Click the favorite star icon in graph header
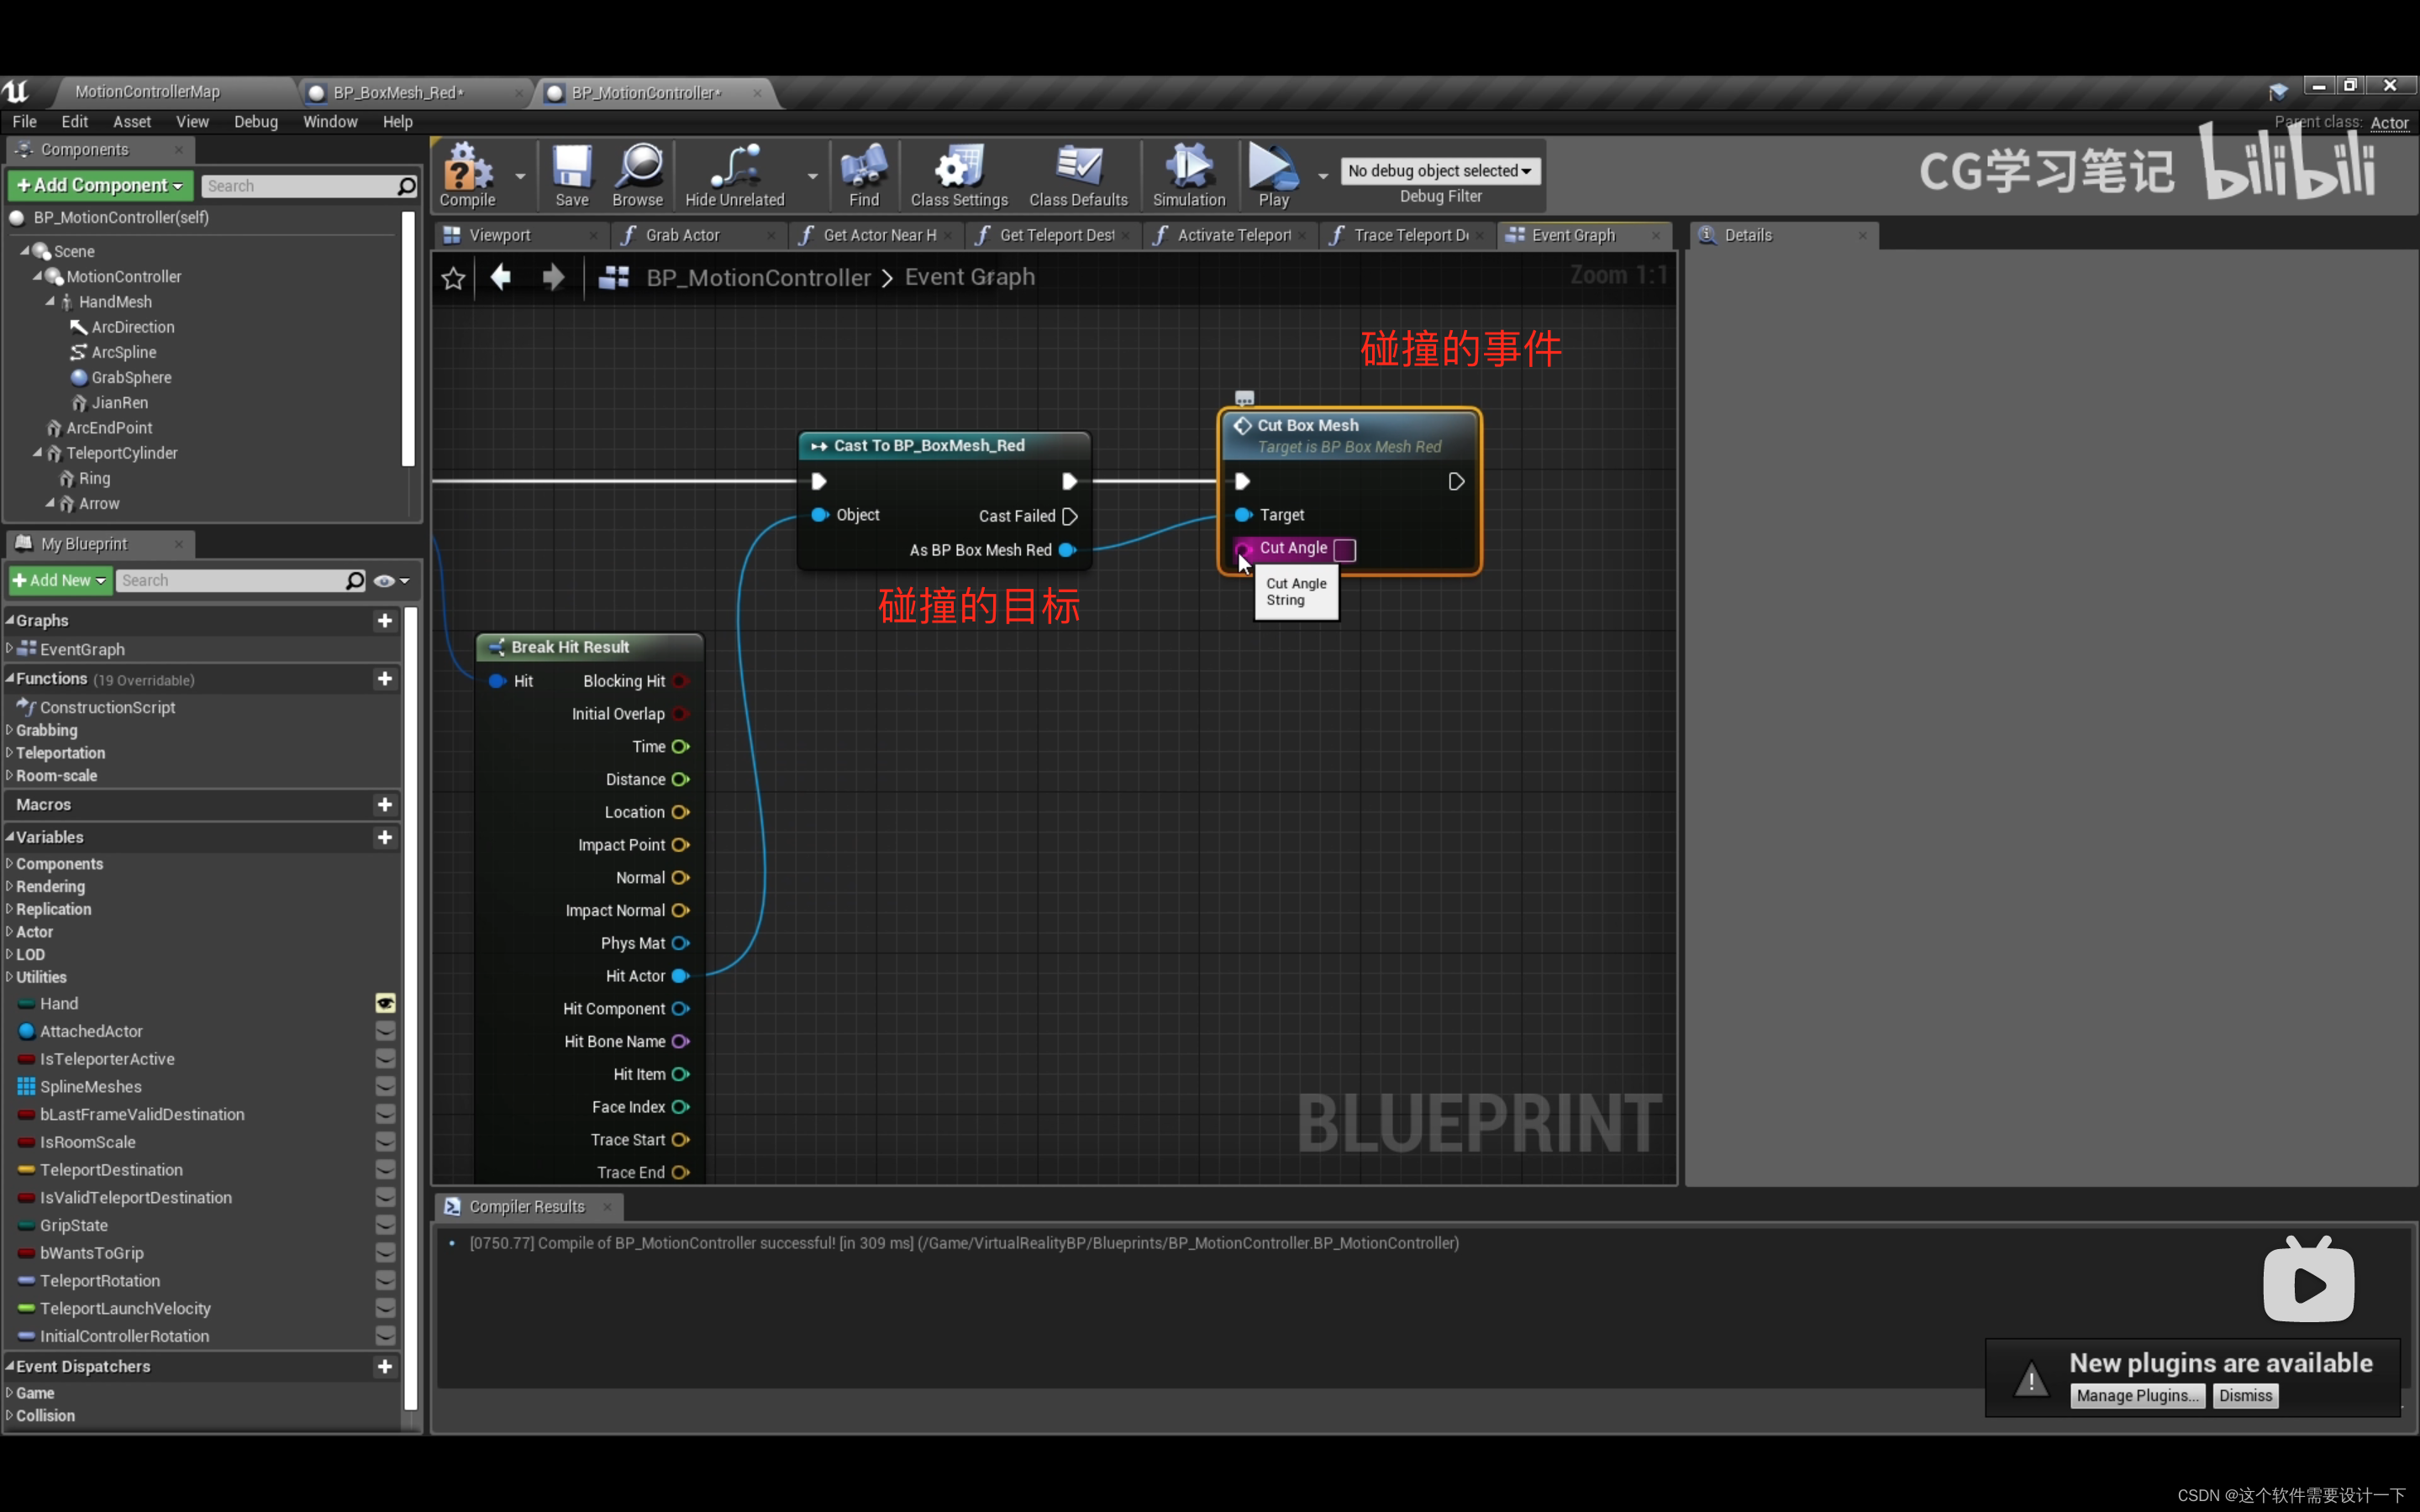Viewport: 2420px width, 1512px height. 453,278
